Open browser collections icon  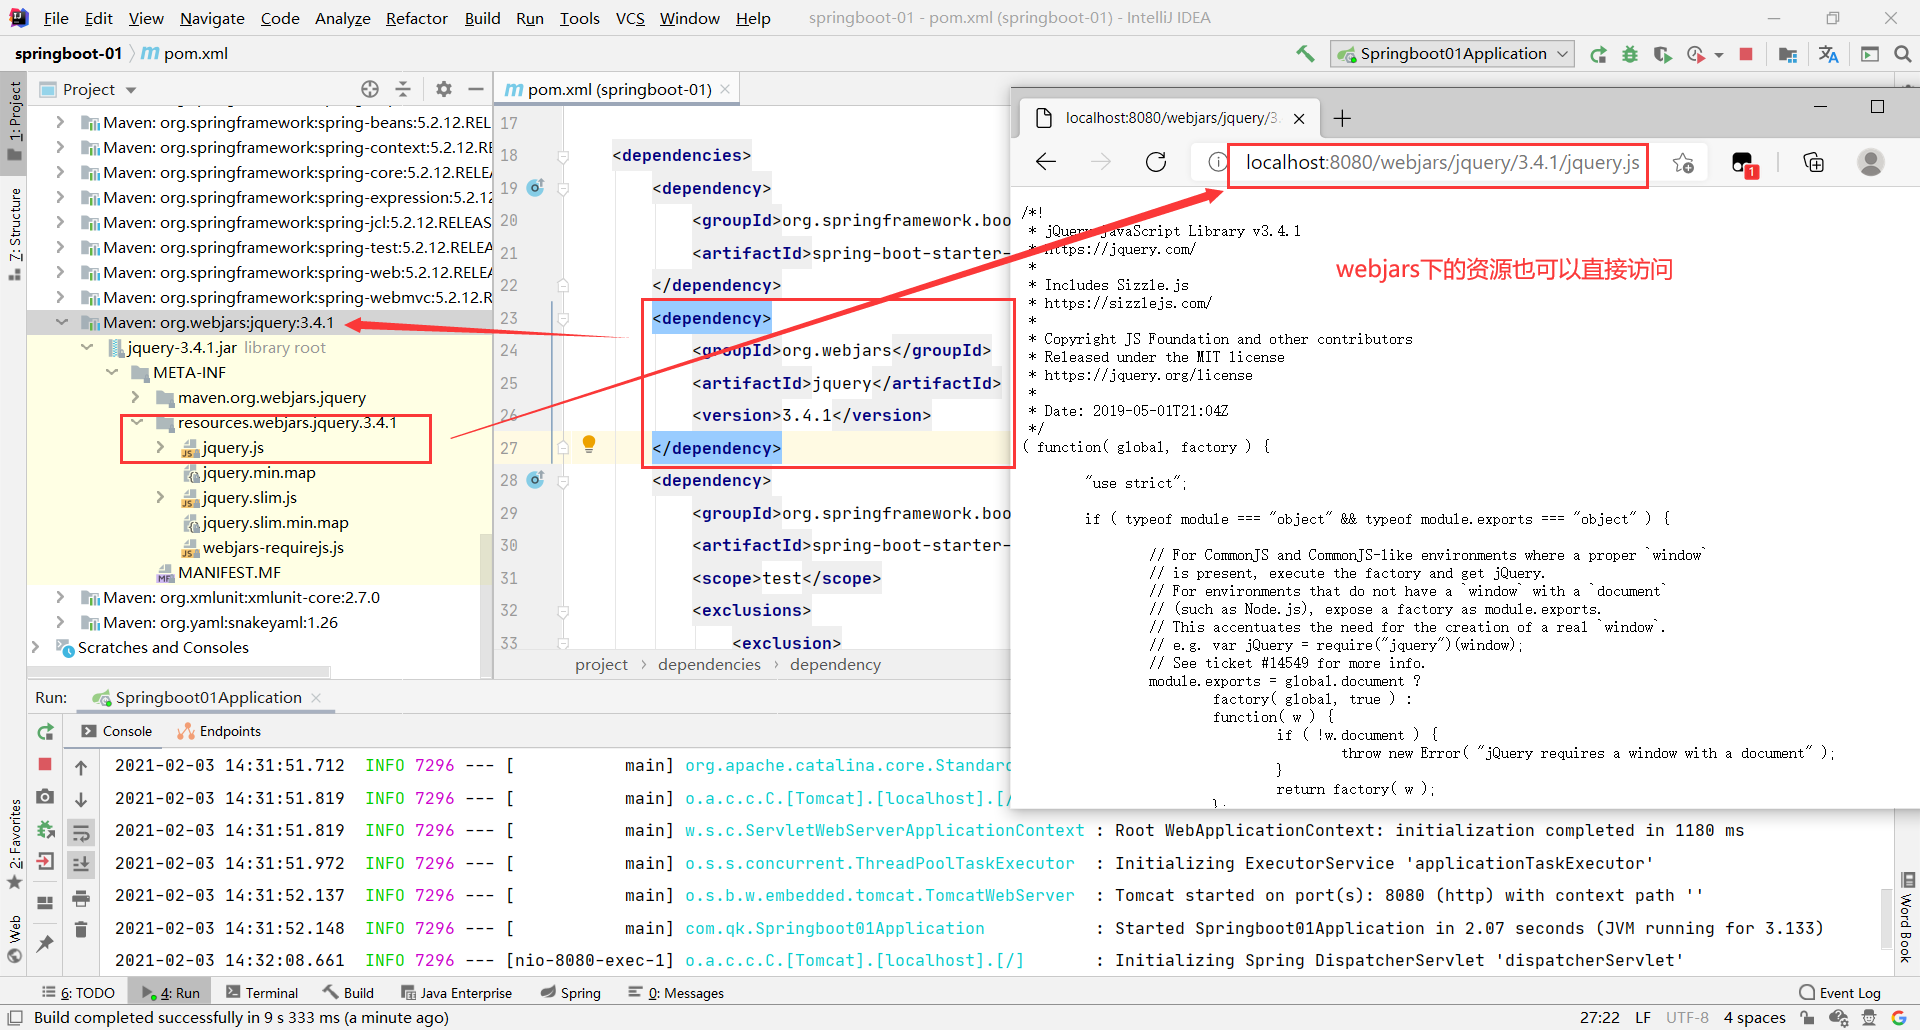1813,162
